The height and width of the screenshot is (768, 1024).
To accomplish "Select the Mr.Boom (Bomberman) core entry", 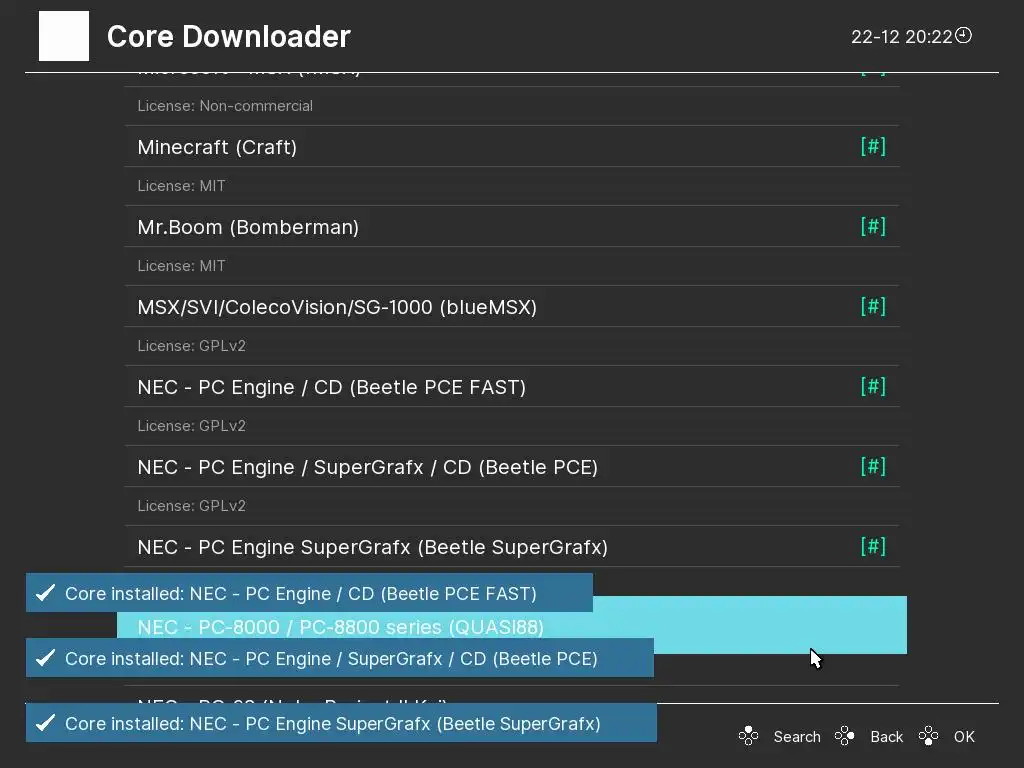I will [248, 227].
